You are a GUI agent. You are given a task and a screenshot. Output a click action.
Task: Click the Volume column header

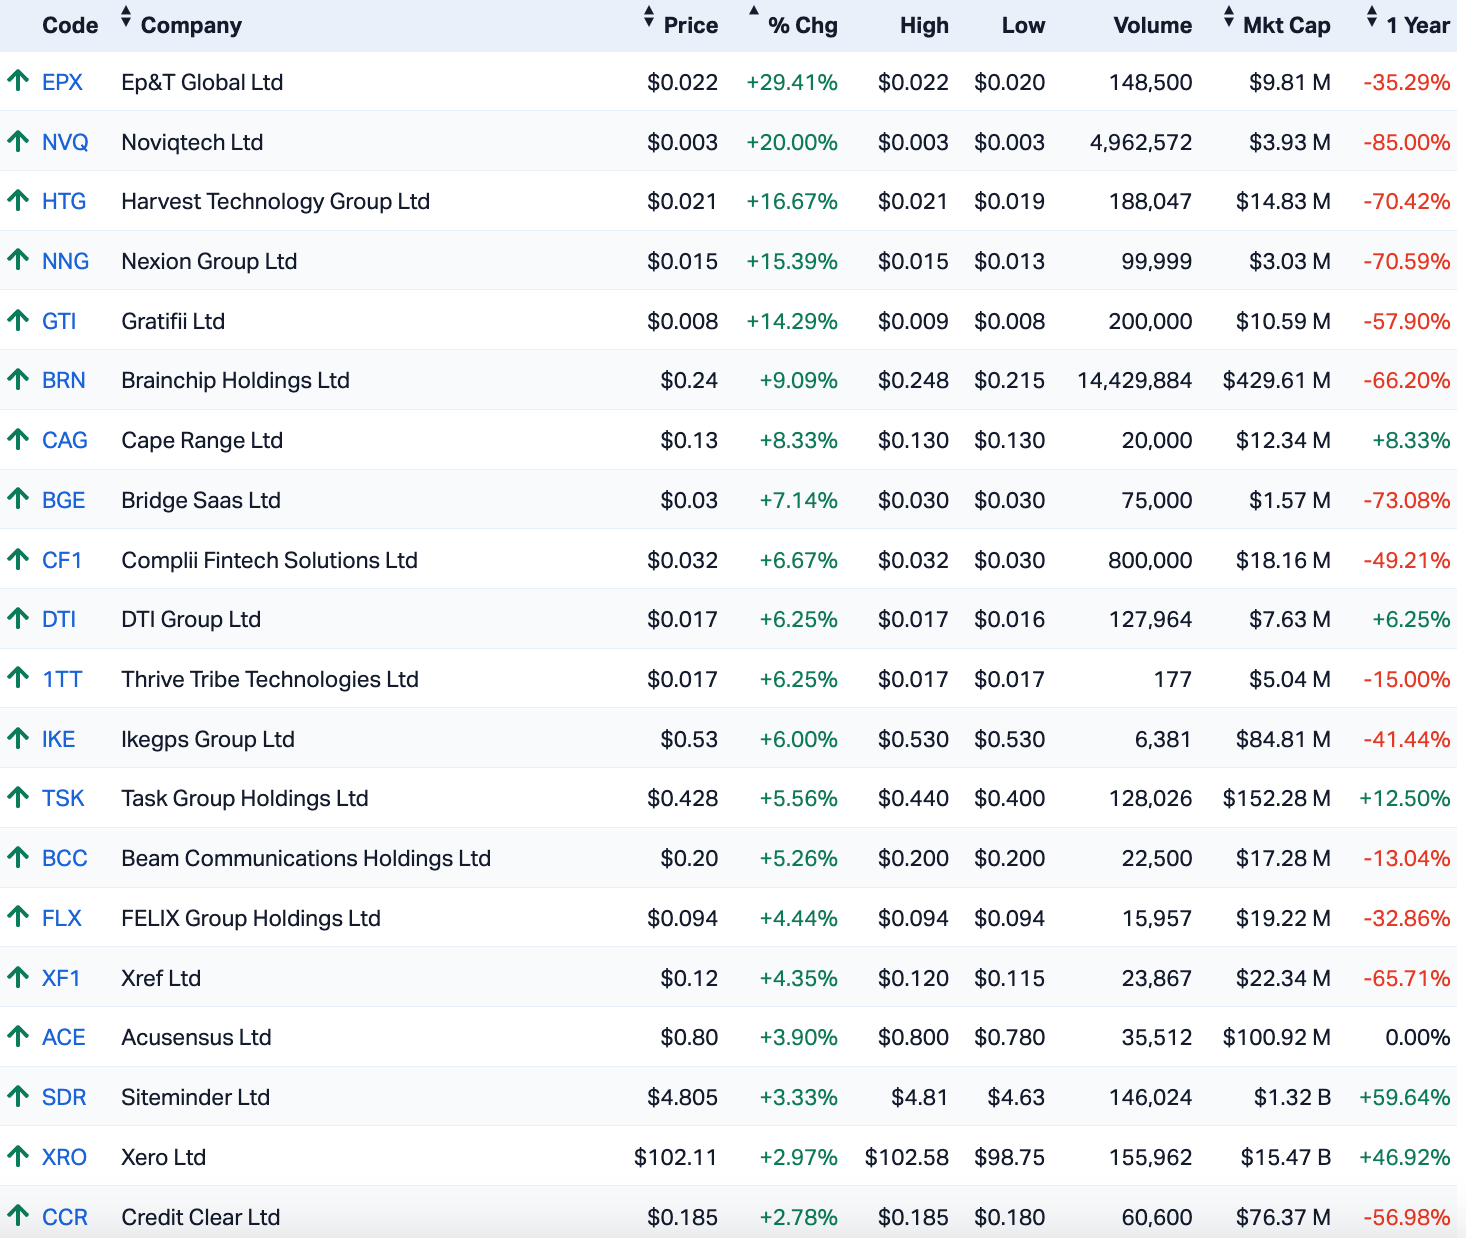(1152, 25)
